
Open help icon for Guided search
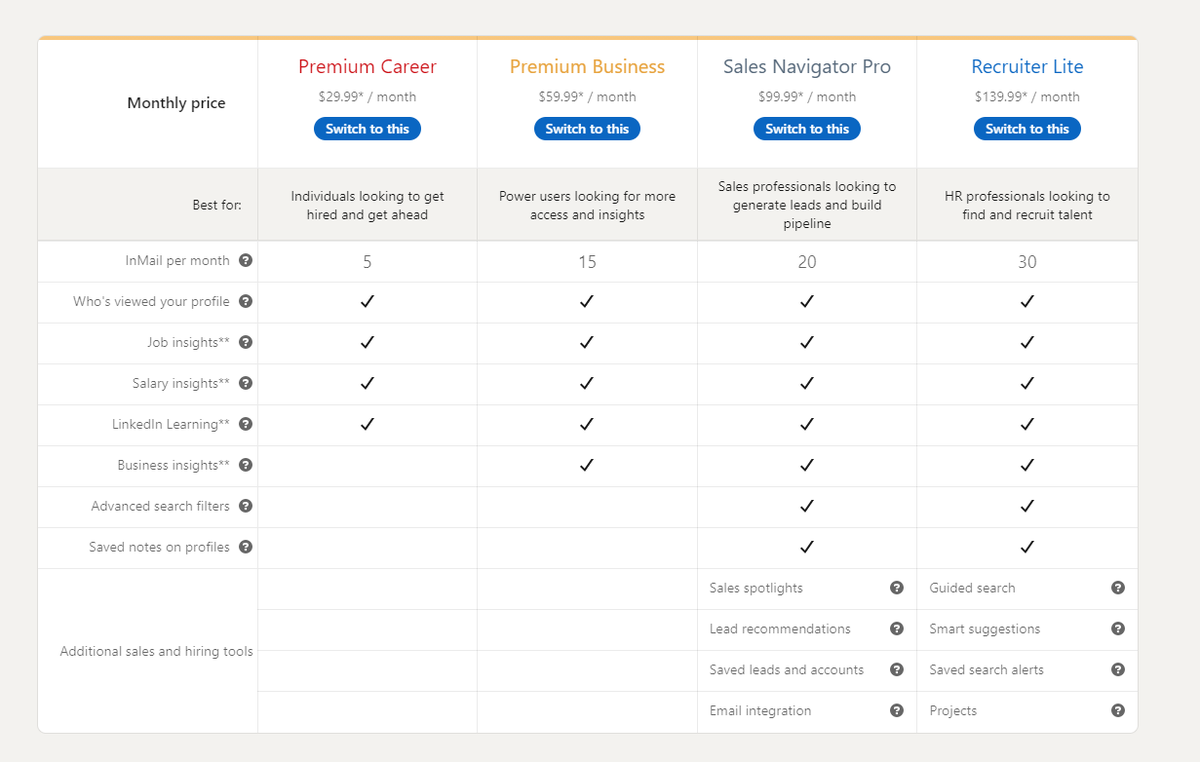pos(1118,588)
